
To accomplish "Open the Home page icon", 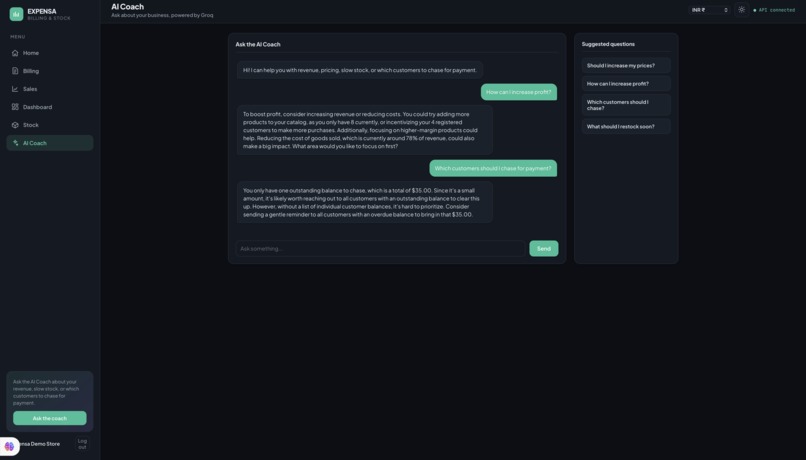I will click(15, 53).
